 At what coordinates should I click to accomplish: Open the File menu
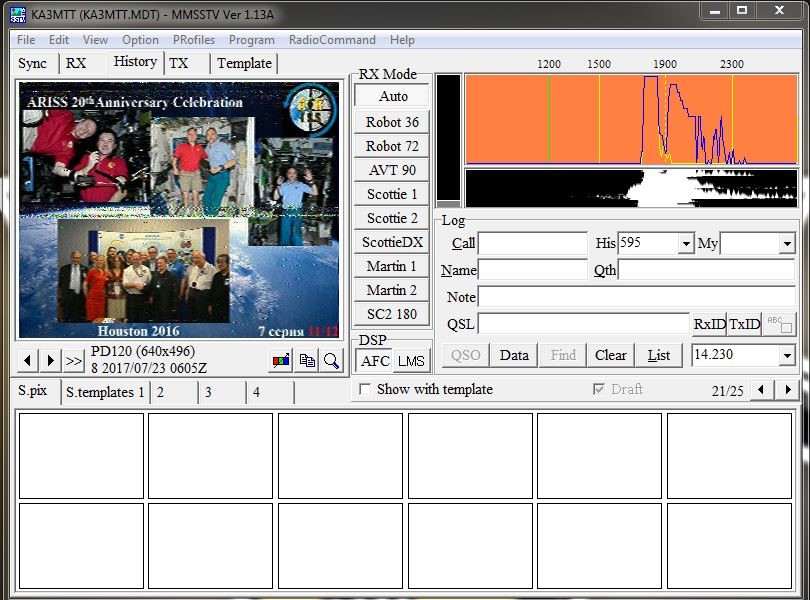[26, 40]
